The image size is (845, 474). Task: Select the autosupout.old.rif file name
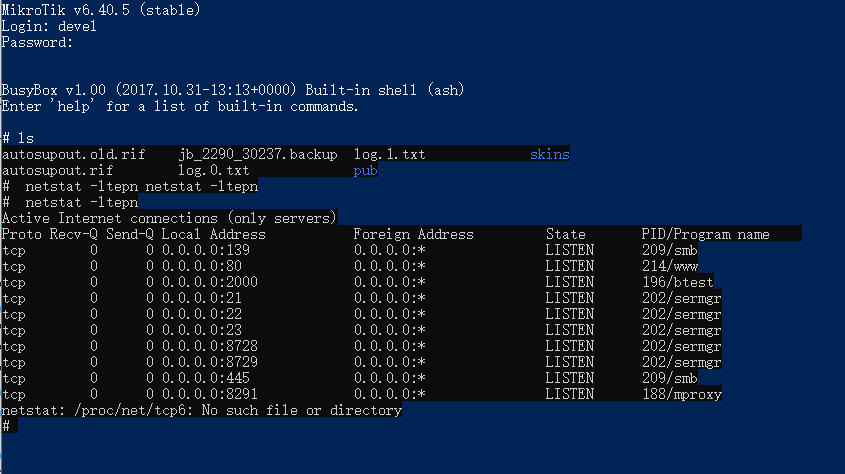(x=74, y=155)
